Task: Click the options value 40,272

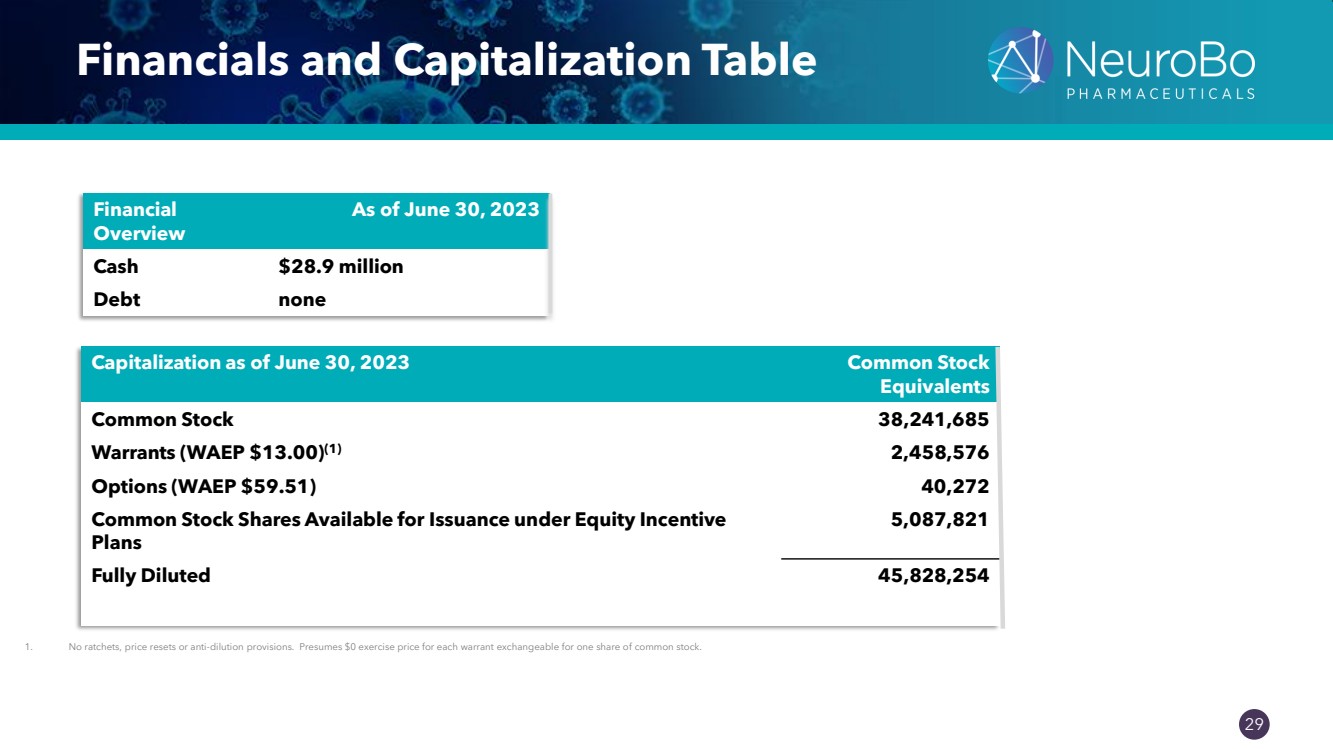Action: tap(957, 487)
